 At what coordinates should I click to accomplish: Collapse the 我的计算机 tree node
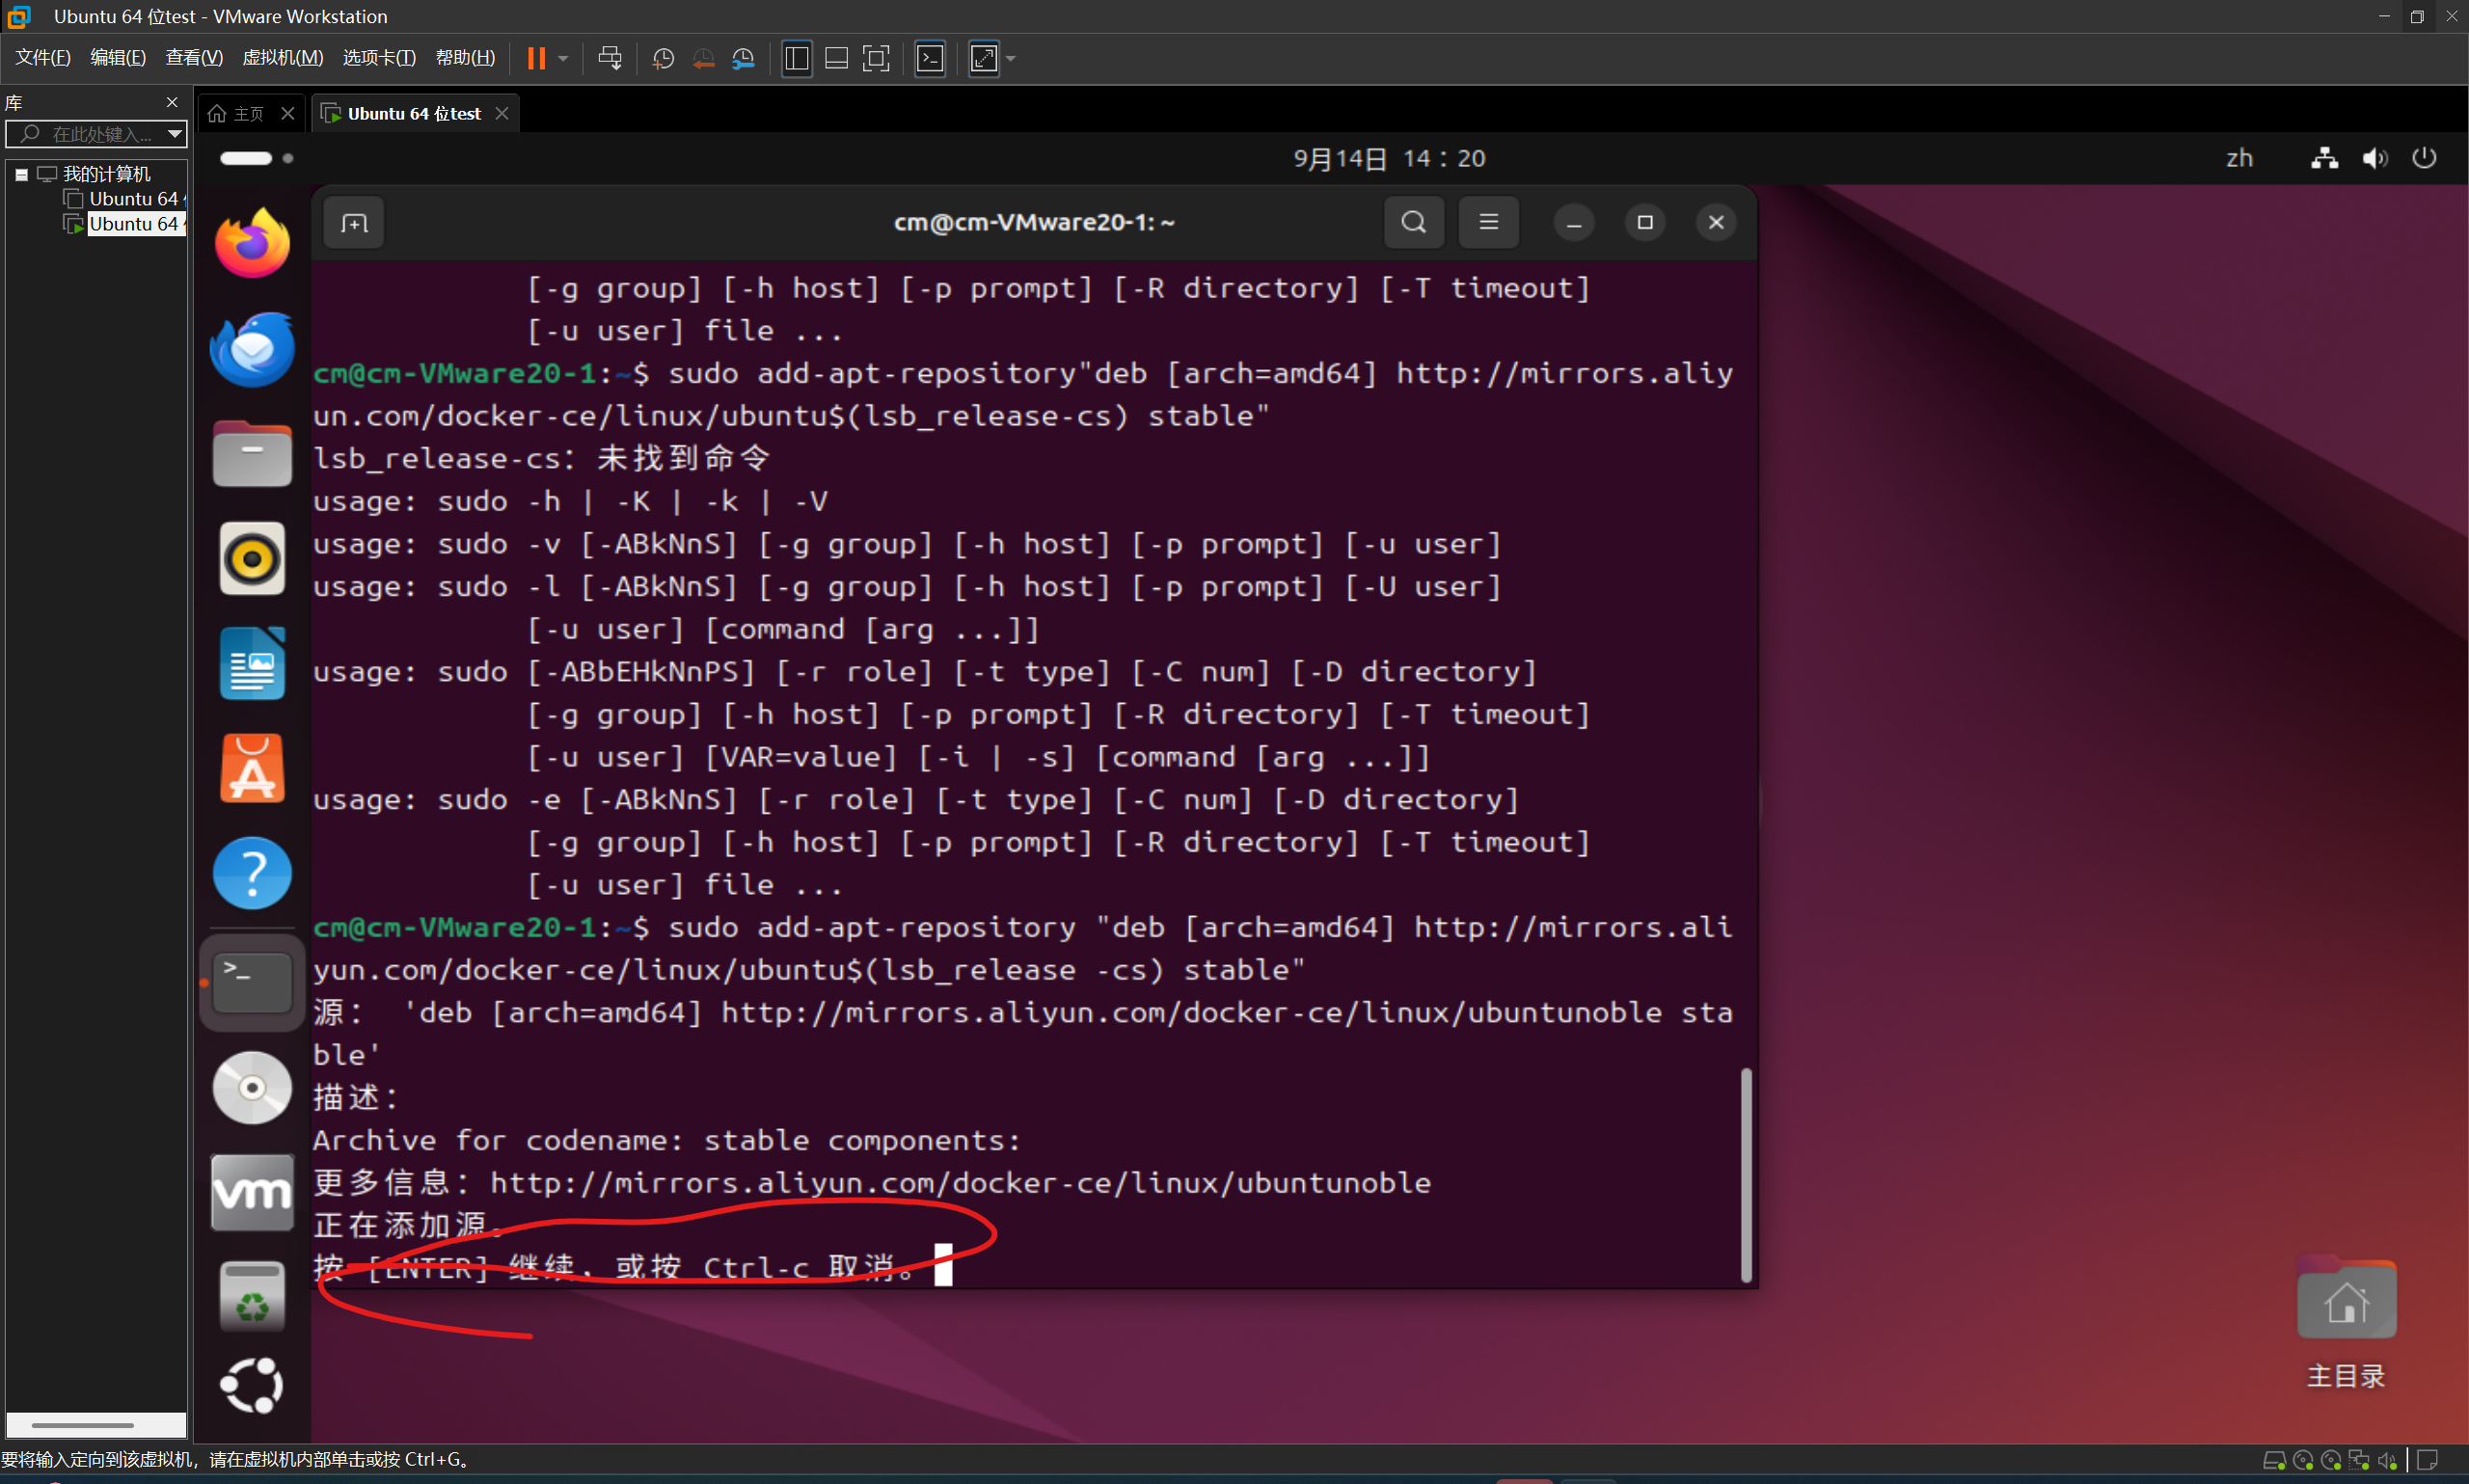pyautogui.click(x=21, y=174)
